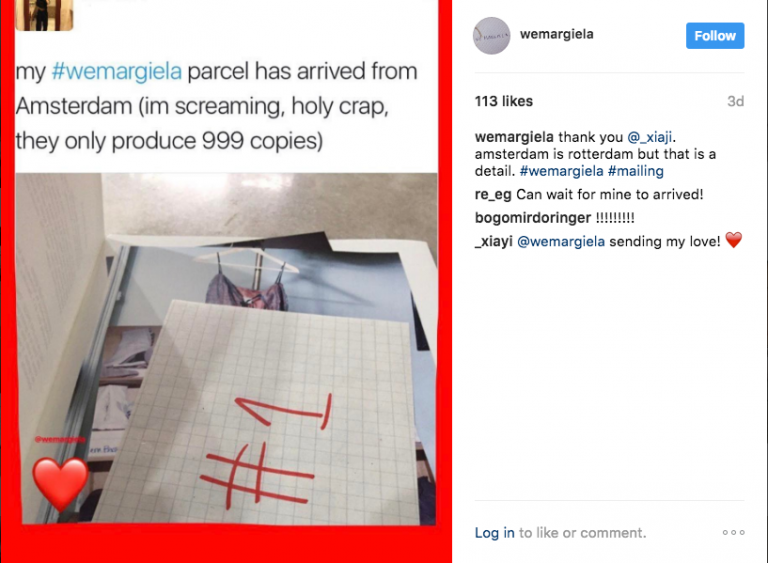Open the wemargiela profile avatar
The height and width of the screenshot is (563, 768).
click(491, 36)
